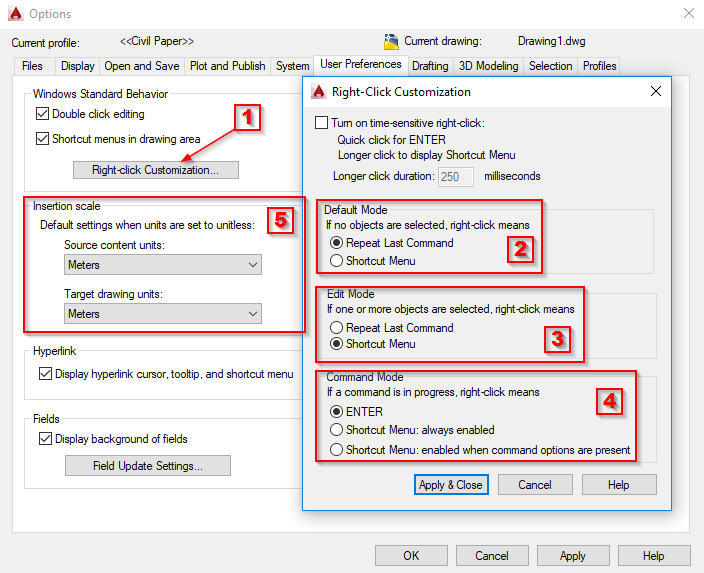Open Source content units dropdown
This screenshot has width=704, height=573.
coord(163,264)
